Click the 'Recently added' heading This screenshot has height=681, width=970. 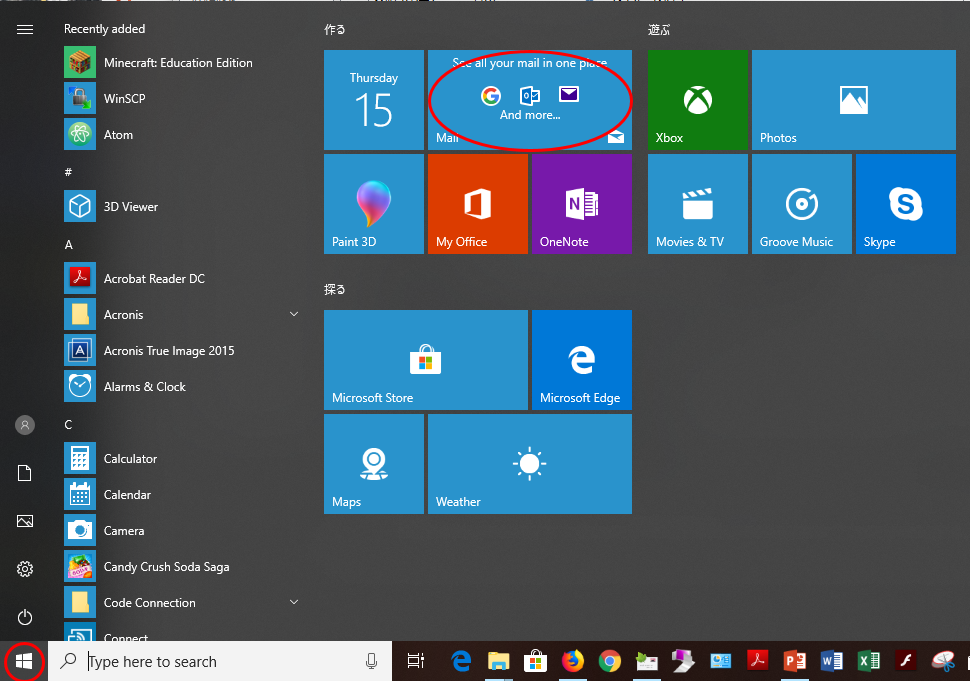tap(105, 29)
